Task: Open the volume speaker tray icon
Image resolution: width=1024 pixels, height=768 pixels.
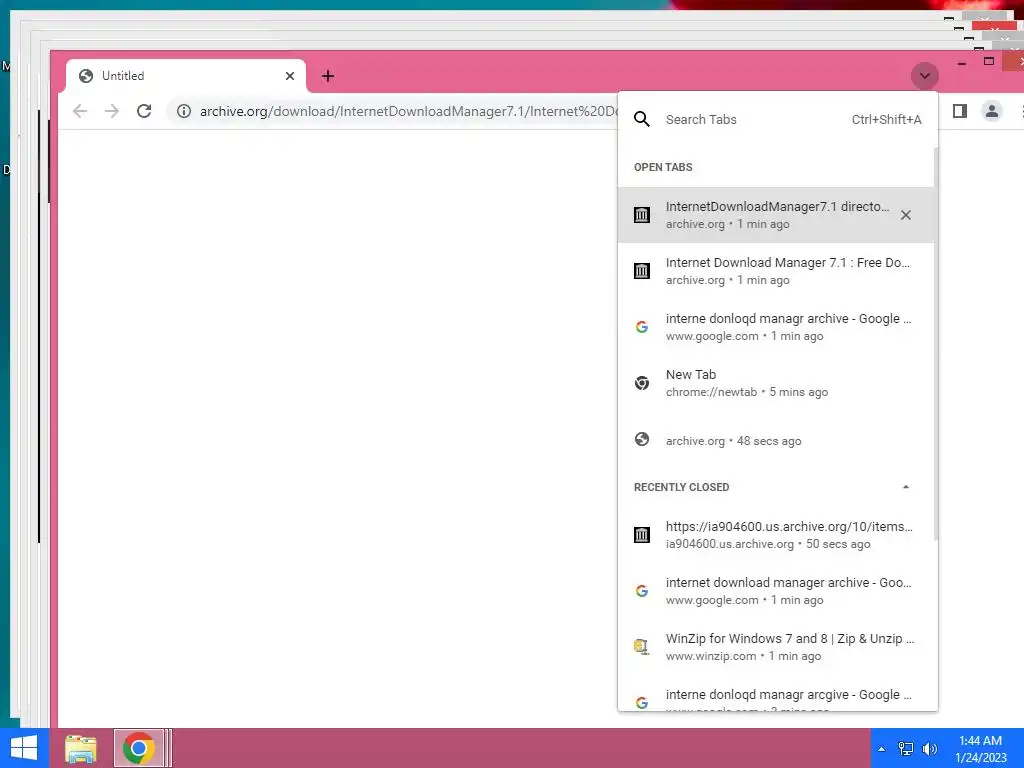Action: click(929, 748)
